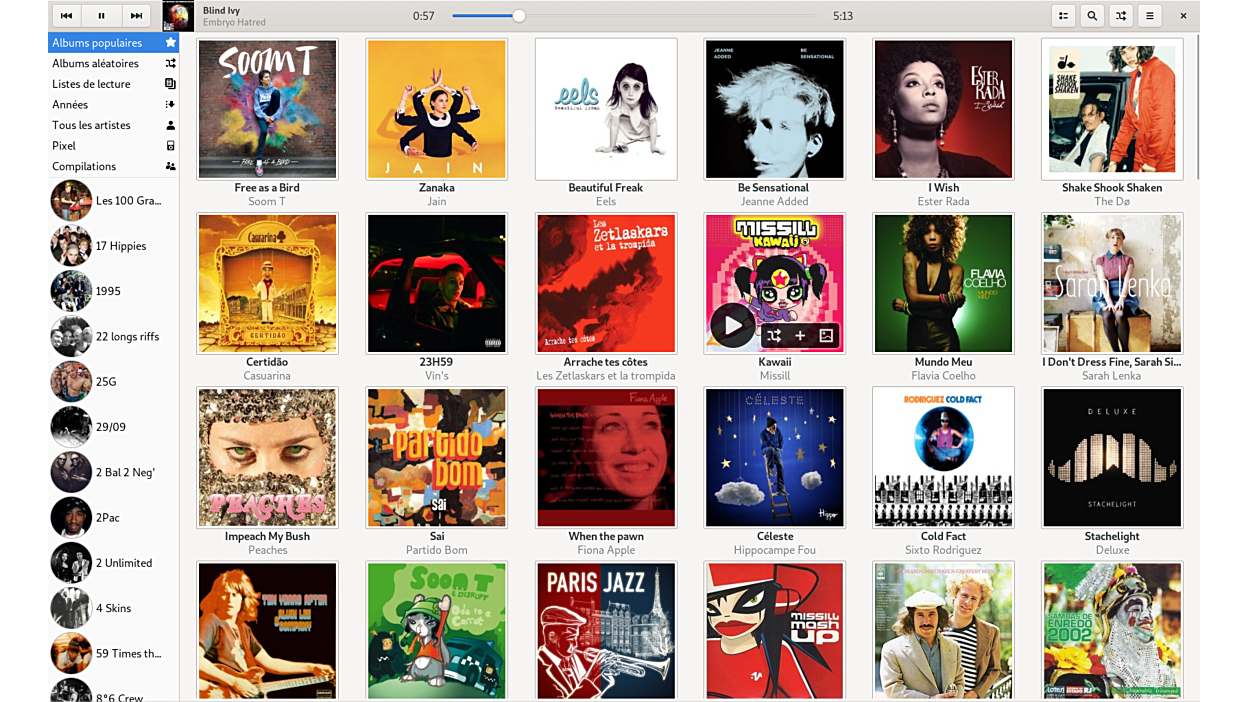Select the artist 2Pac in sidebar

(107, 518)
